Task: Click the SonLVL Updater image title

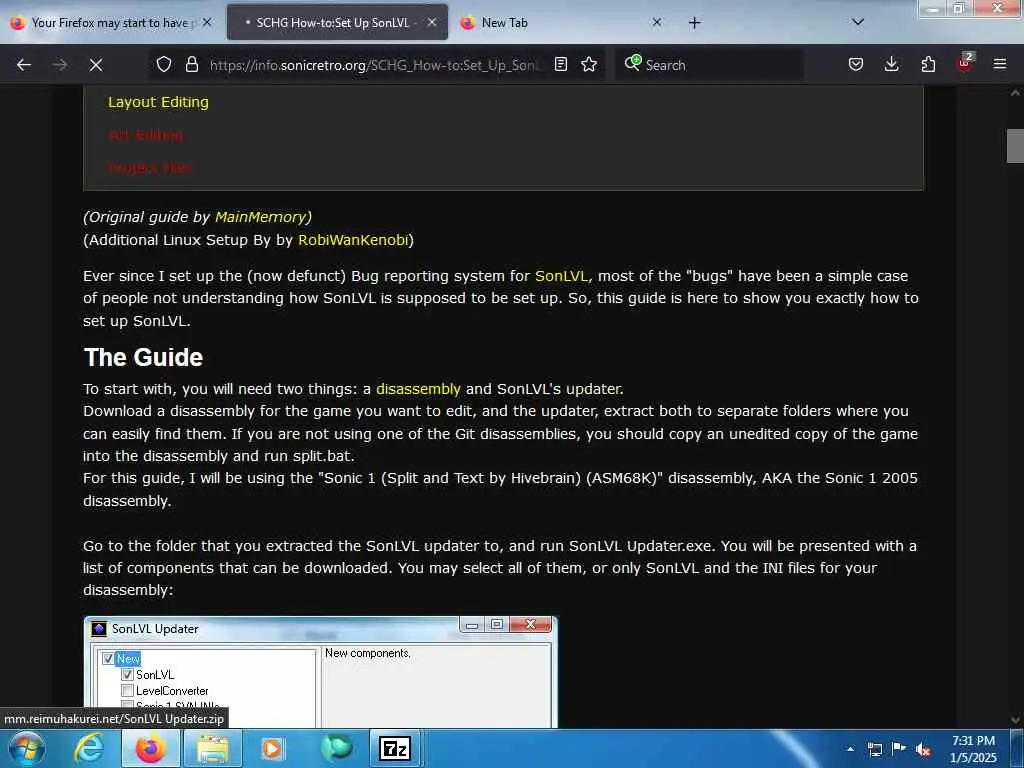Action: click(155, 629)
